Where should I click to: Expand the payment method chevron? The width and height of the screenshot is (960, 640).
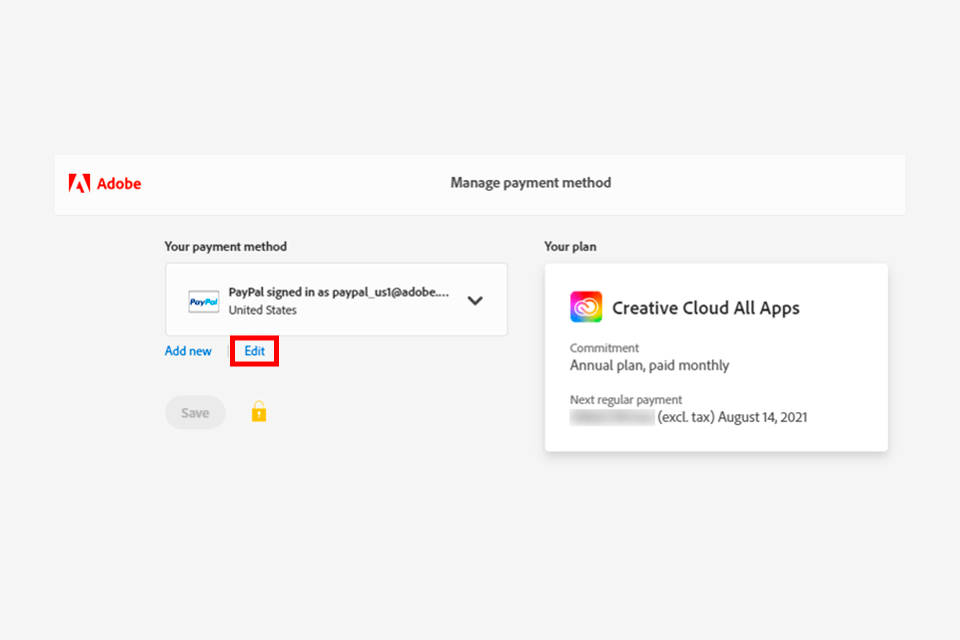point(475,301)
